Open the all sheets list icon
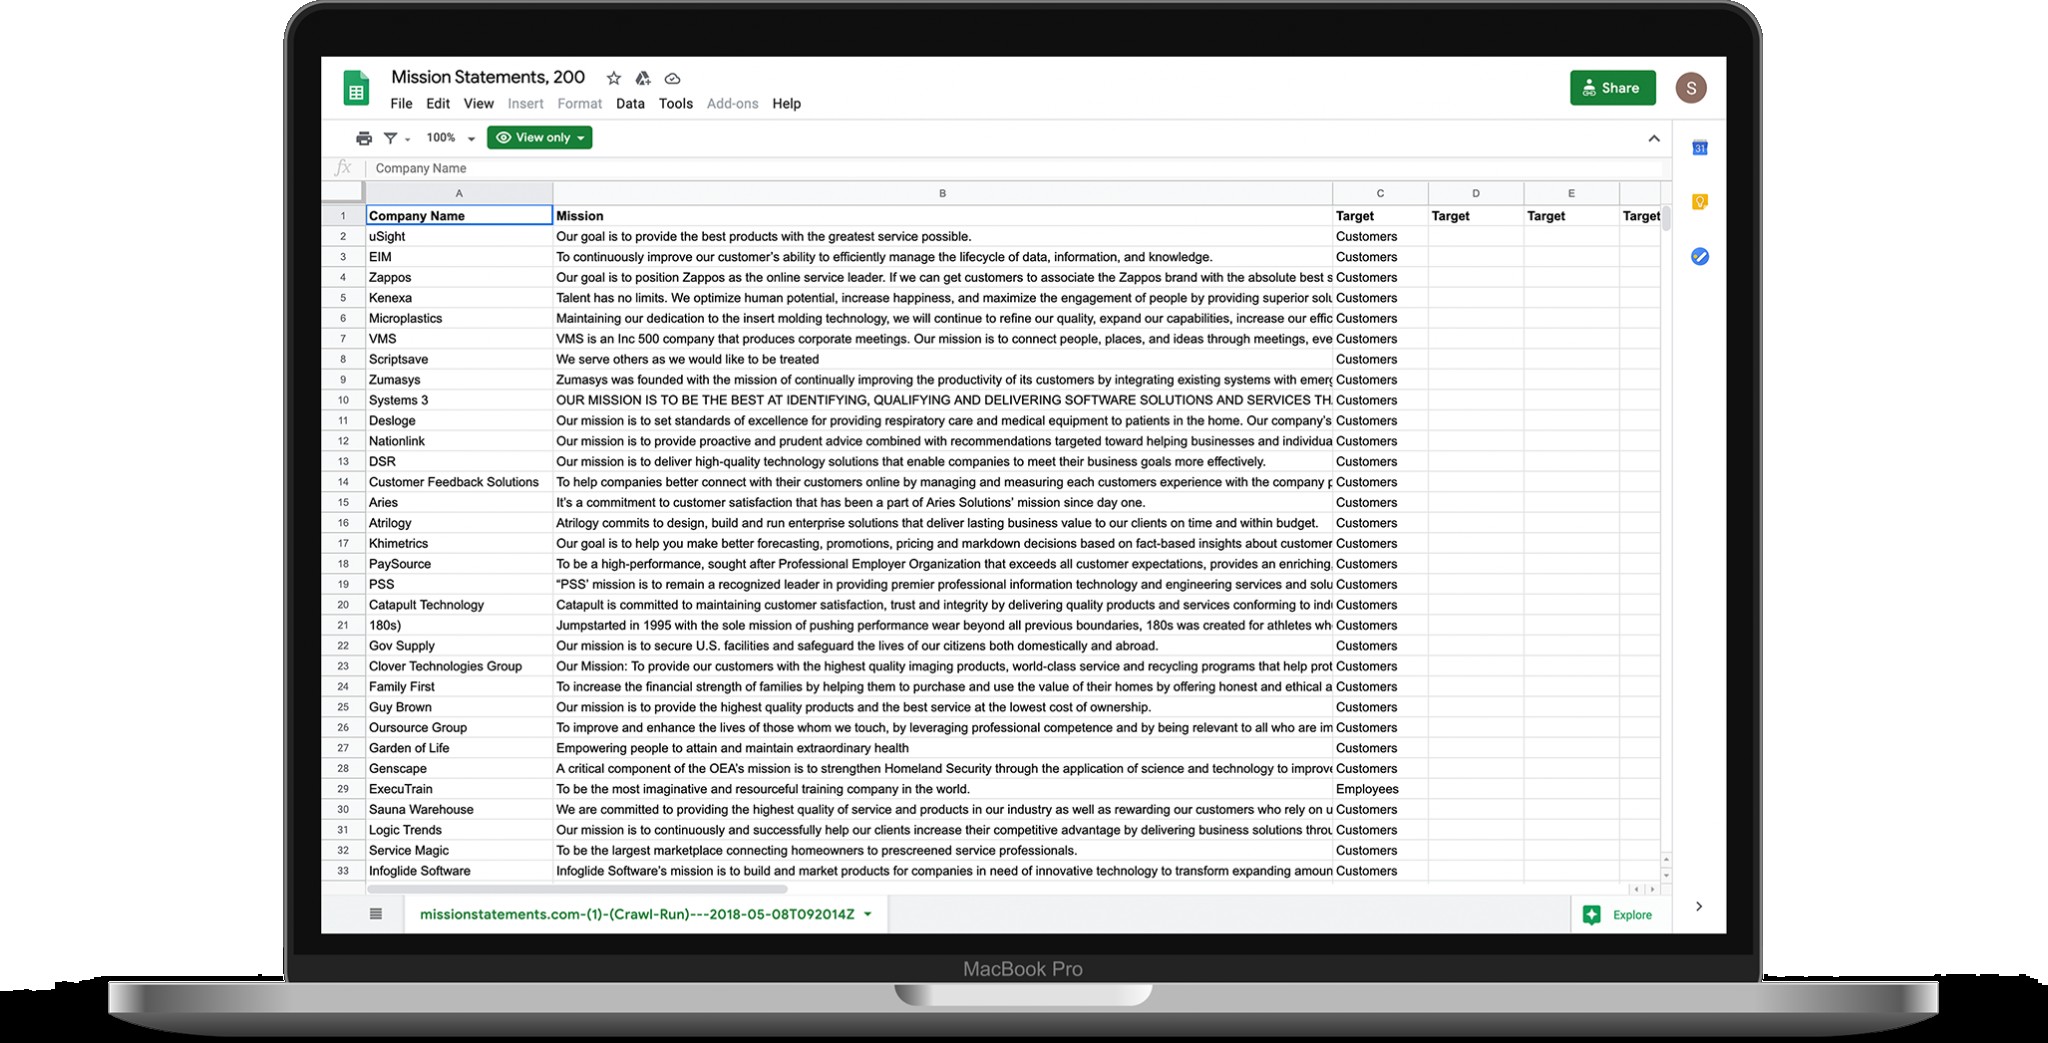Image resolution: width=2048 pixels, height=1043 pixels. pyautogui.click(x=376, y=914)
